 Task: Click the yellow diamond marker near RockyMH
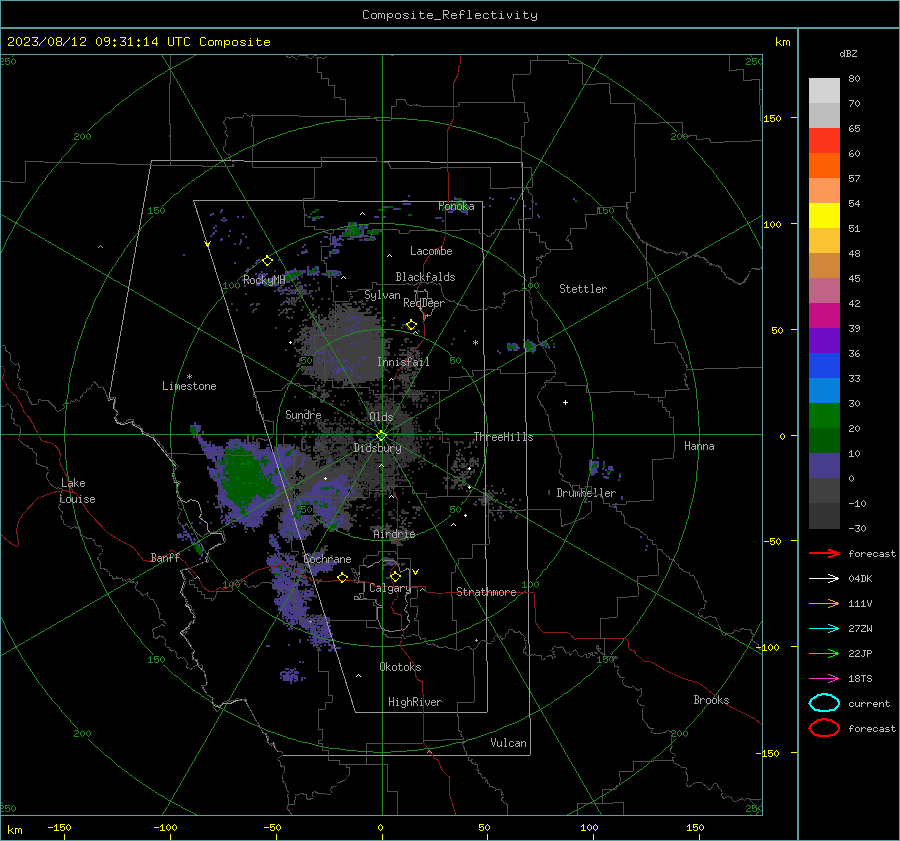click(267, 261)
